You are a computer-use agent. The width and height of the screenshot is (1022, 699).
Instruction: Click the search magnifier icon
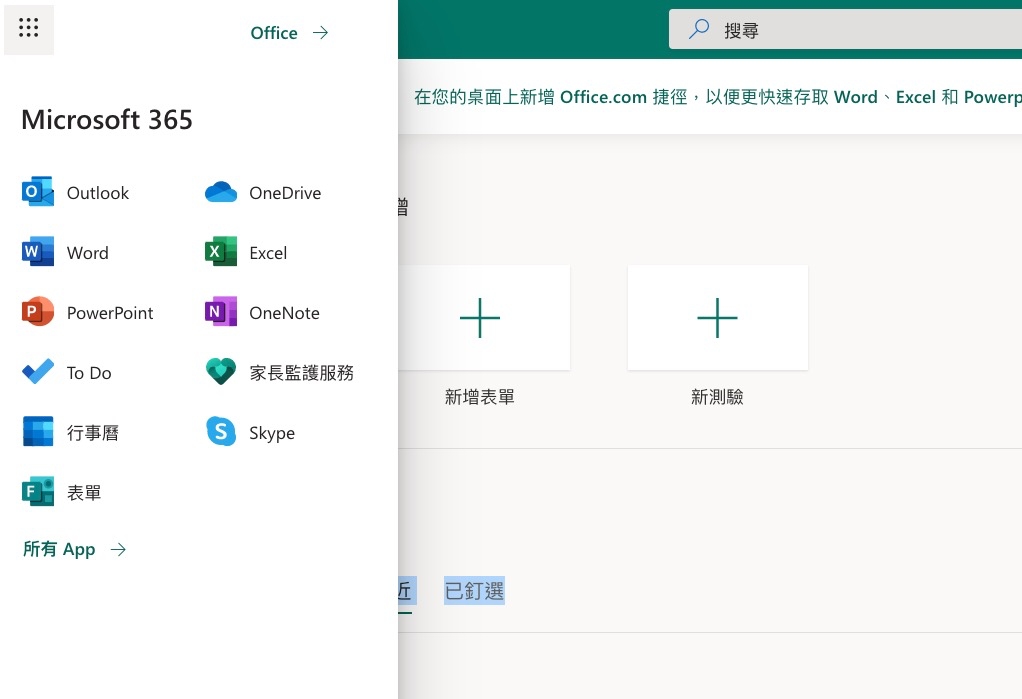pyautogui.click(x=699, y=31)
